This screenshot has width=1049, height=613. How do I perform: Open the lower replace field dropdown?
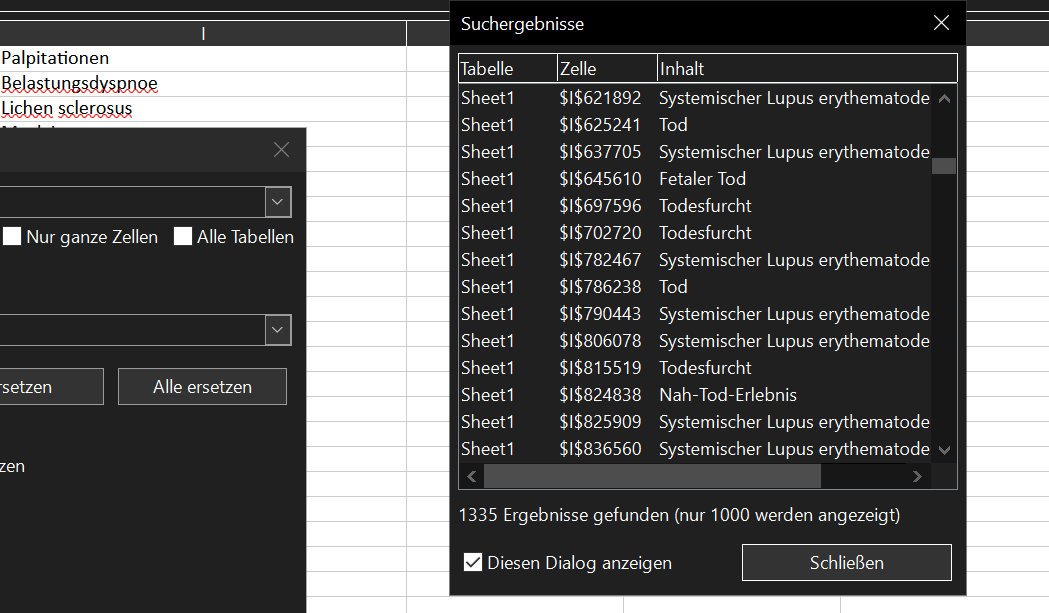tap(277, 330)
